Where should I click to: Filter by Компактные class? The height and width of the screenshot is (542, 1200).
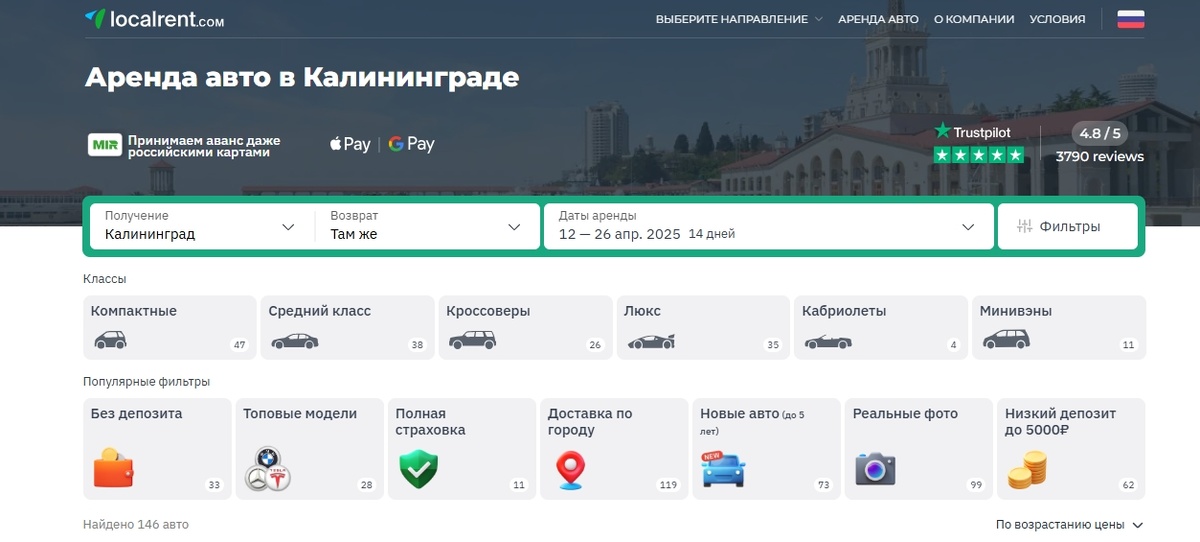170,327
